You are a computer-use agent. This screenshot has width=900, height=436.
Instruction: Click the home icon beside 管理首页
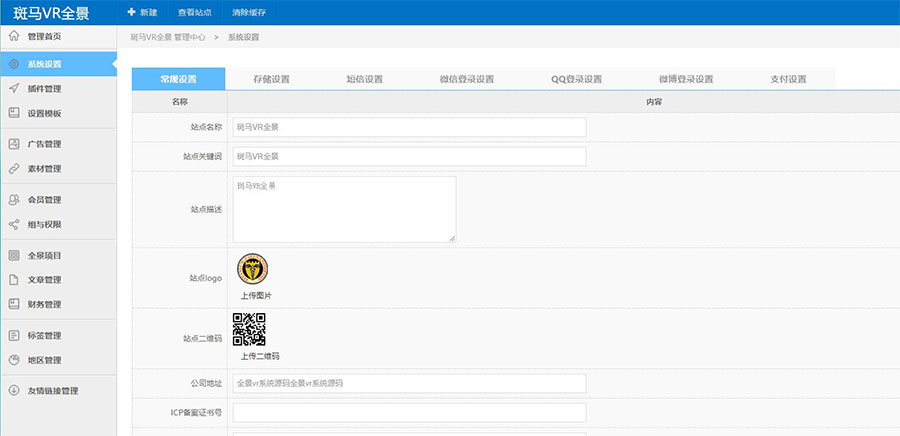14,36
